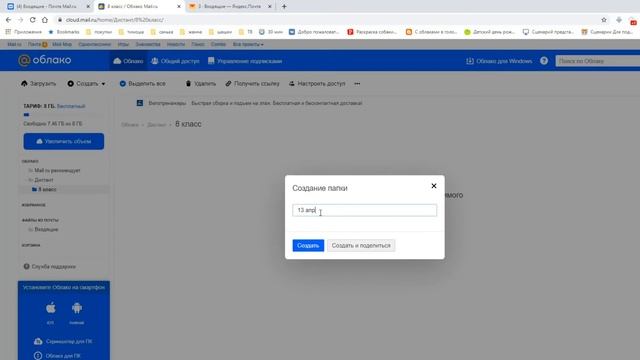Click Мой Мир in portal bar
Screen dimensions: 640x360
[62, 44]
